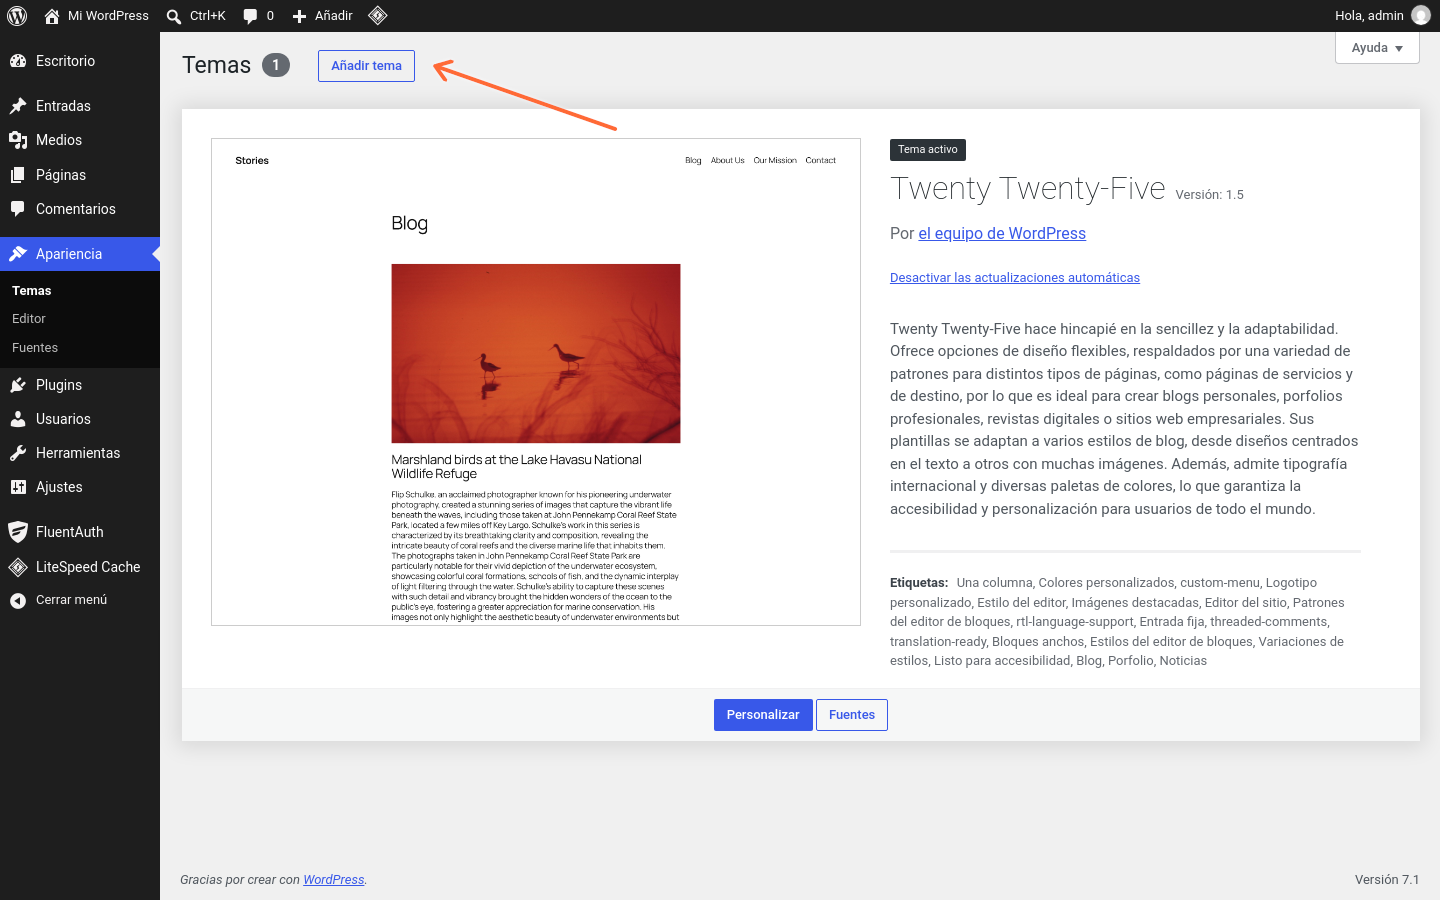Click the Plugins plug icon
The height and width of the screenshot is (900, 1440).
pos(18,385)
